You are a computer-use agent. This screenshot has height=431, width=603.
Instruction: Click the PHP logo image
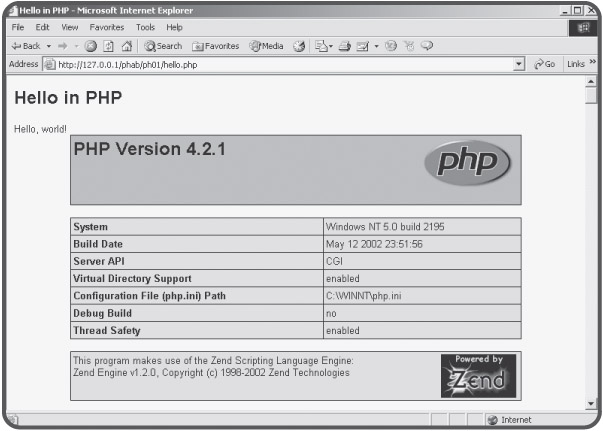466,163
